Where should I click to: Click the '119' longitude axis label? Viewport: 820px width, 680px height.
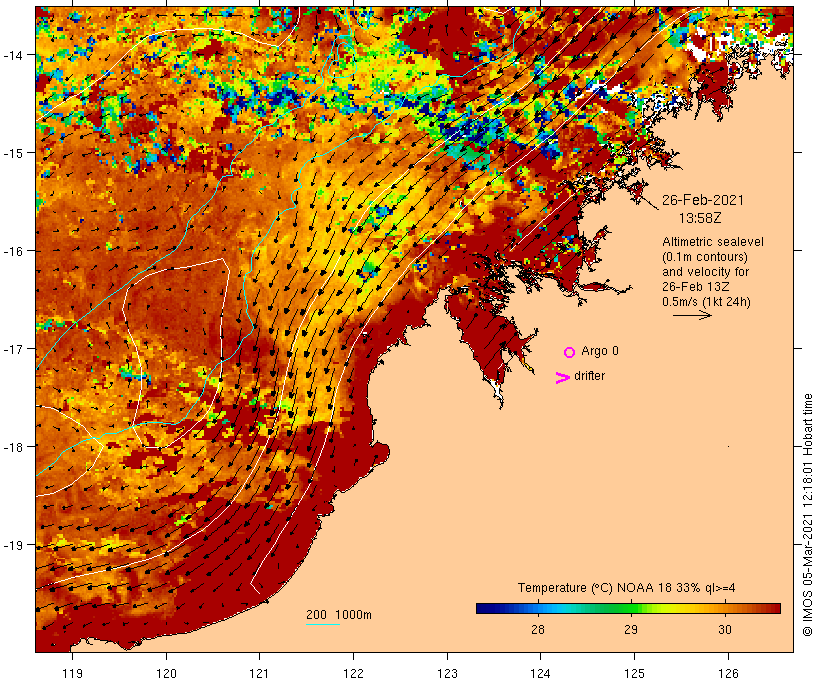click(72, 673)
